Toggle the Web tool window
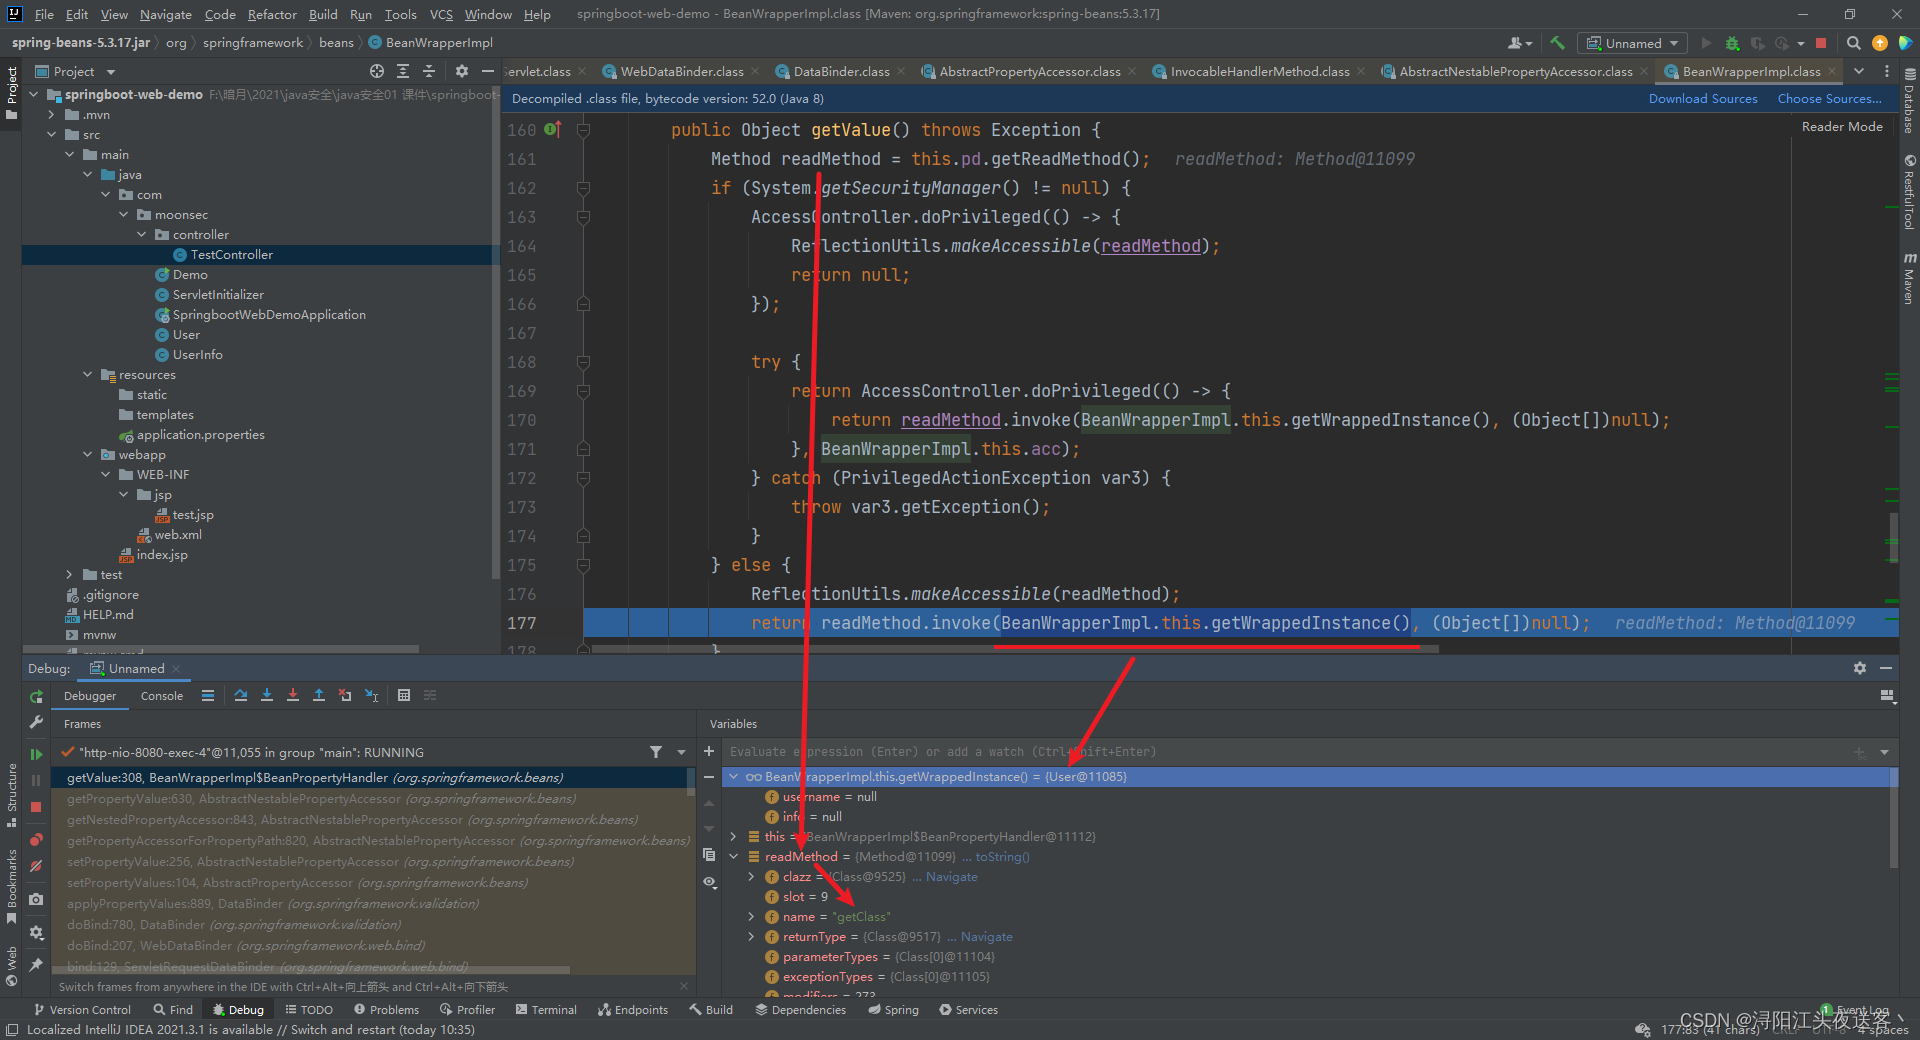1920x1040 pixels. (x=11, y=967)
